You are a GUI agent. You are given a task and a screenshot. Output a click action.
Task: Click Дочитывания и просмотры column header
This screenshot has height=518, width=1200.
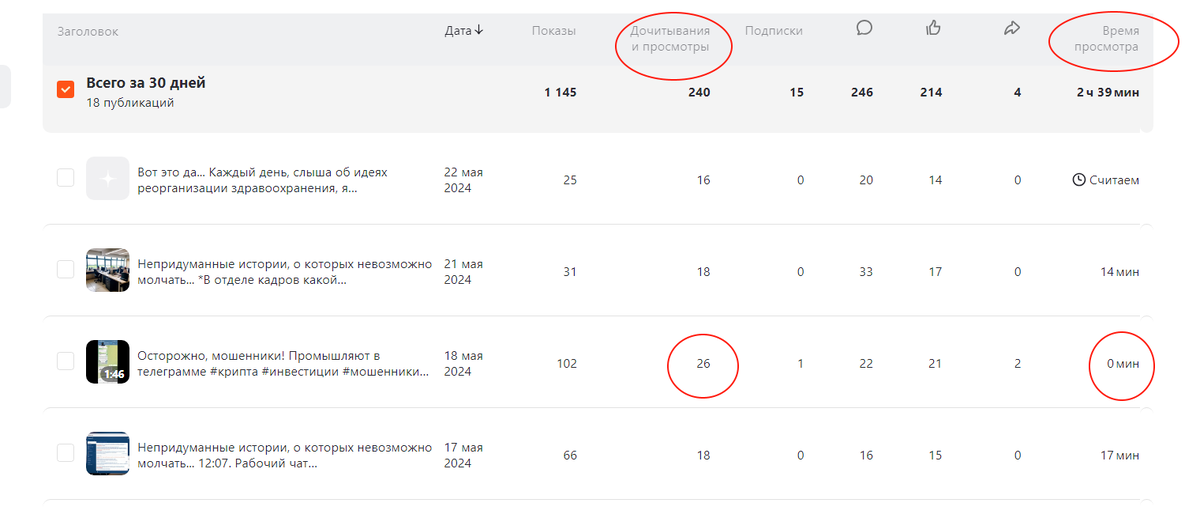coord(670,39)
